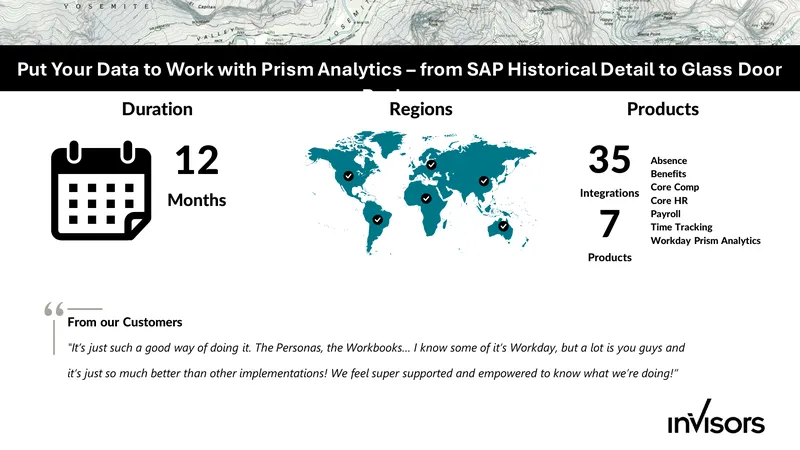Select the Products heading at top right

click(663, 109)
